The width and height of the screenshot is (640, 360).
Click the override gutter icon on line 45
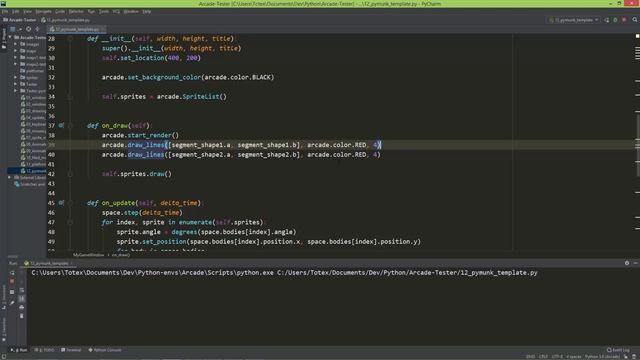61,203
